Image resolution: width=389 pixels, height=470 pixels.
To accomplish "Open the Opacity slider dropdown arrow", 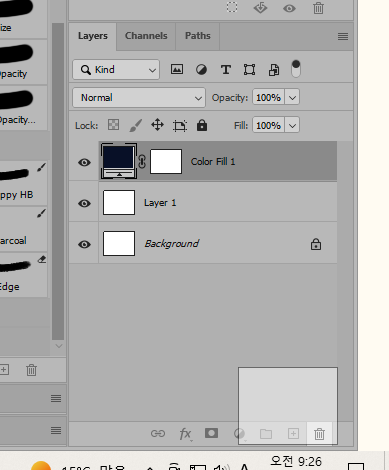I will 292,98.
